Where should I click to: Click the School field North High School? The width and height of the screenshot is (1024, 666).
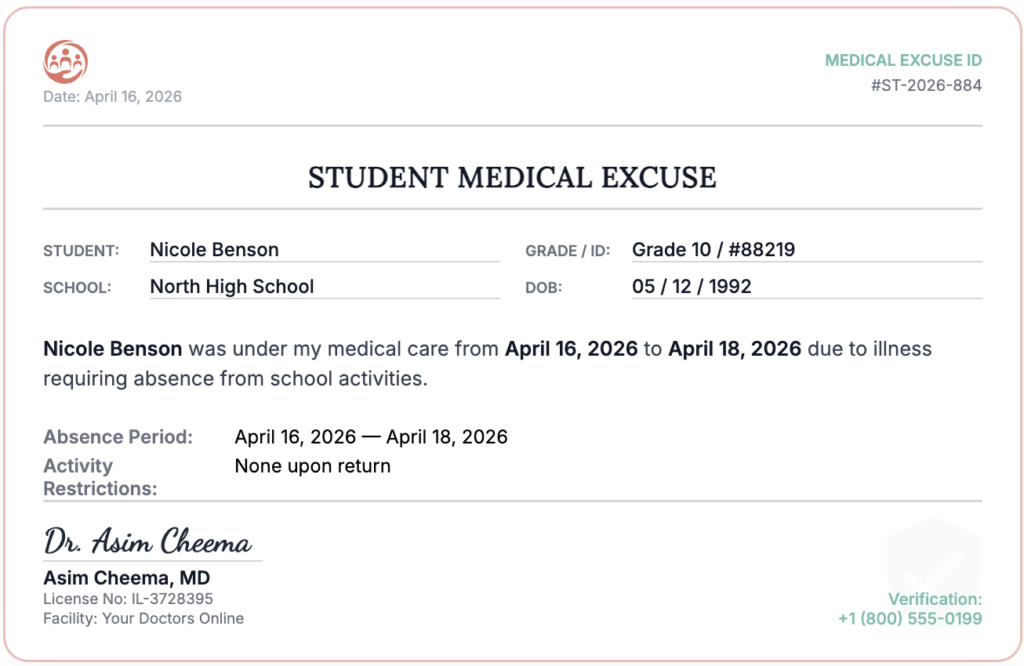click(325, 287)
